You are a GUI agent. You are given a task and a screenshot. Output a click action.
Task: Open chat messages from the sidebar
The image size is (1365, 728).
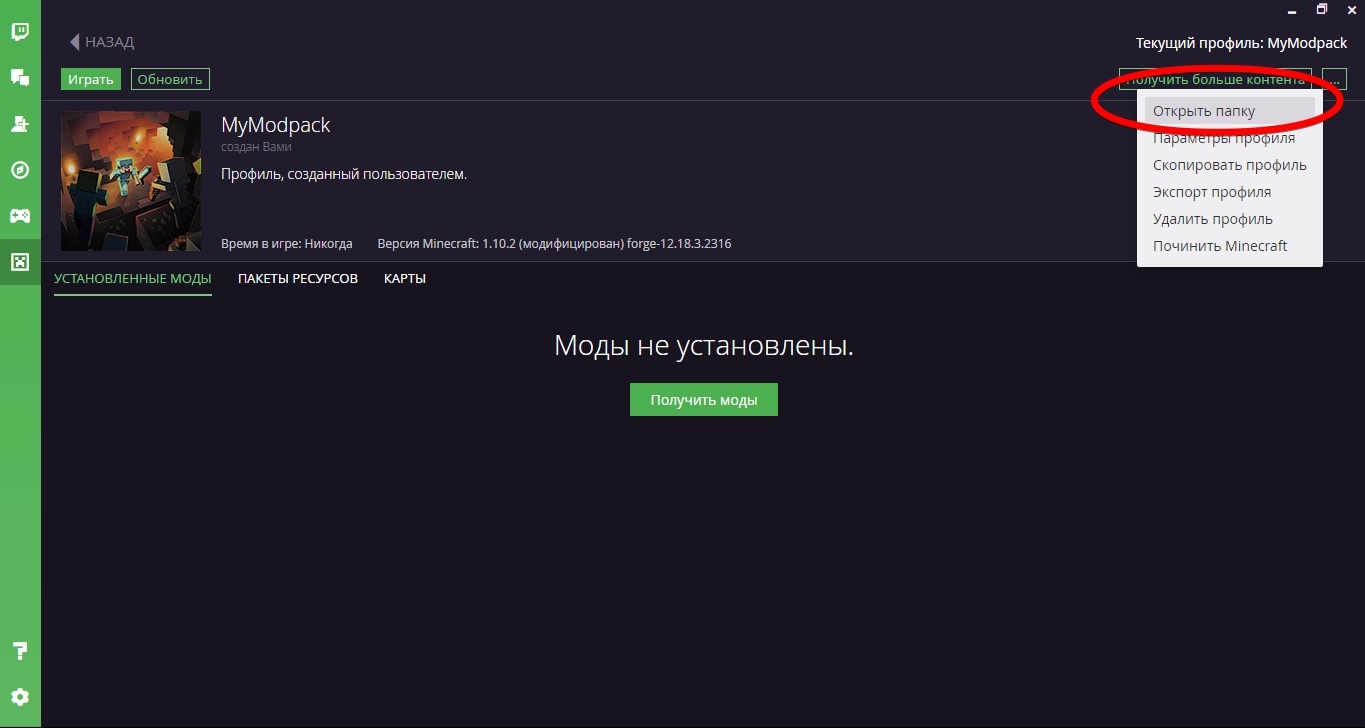(20, 77)
